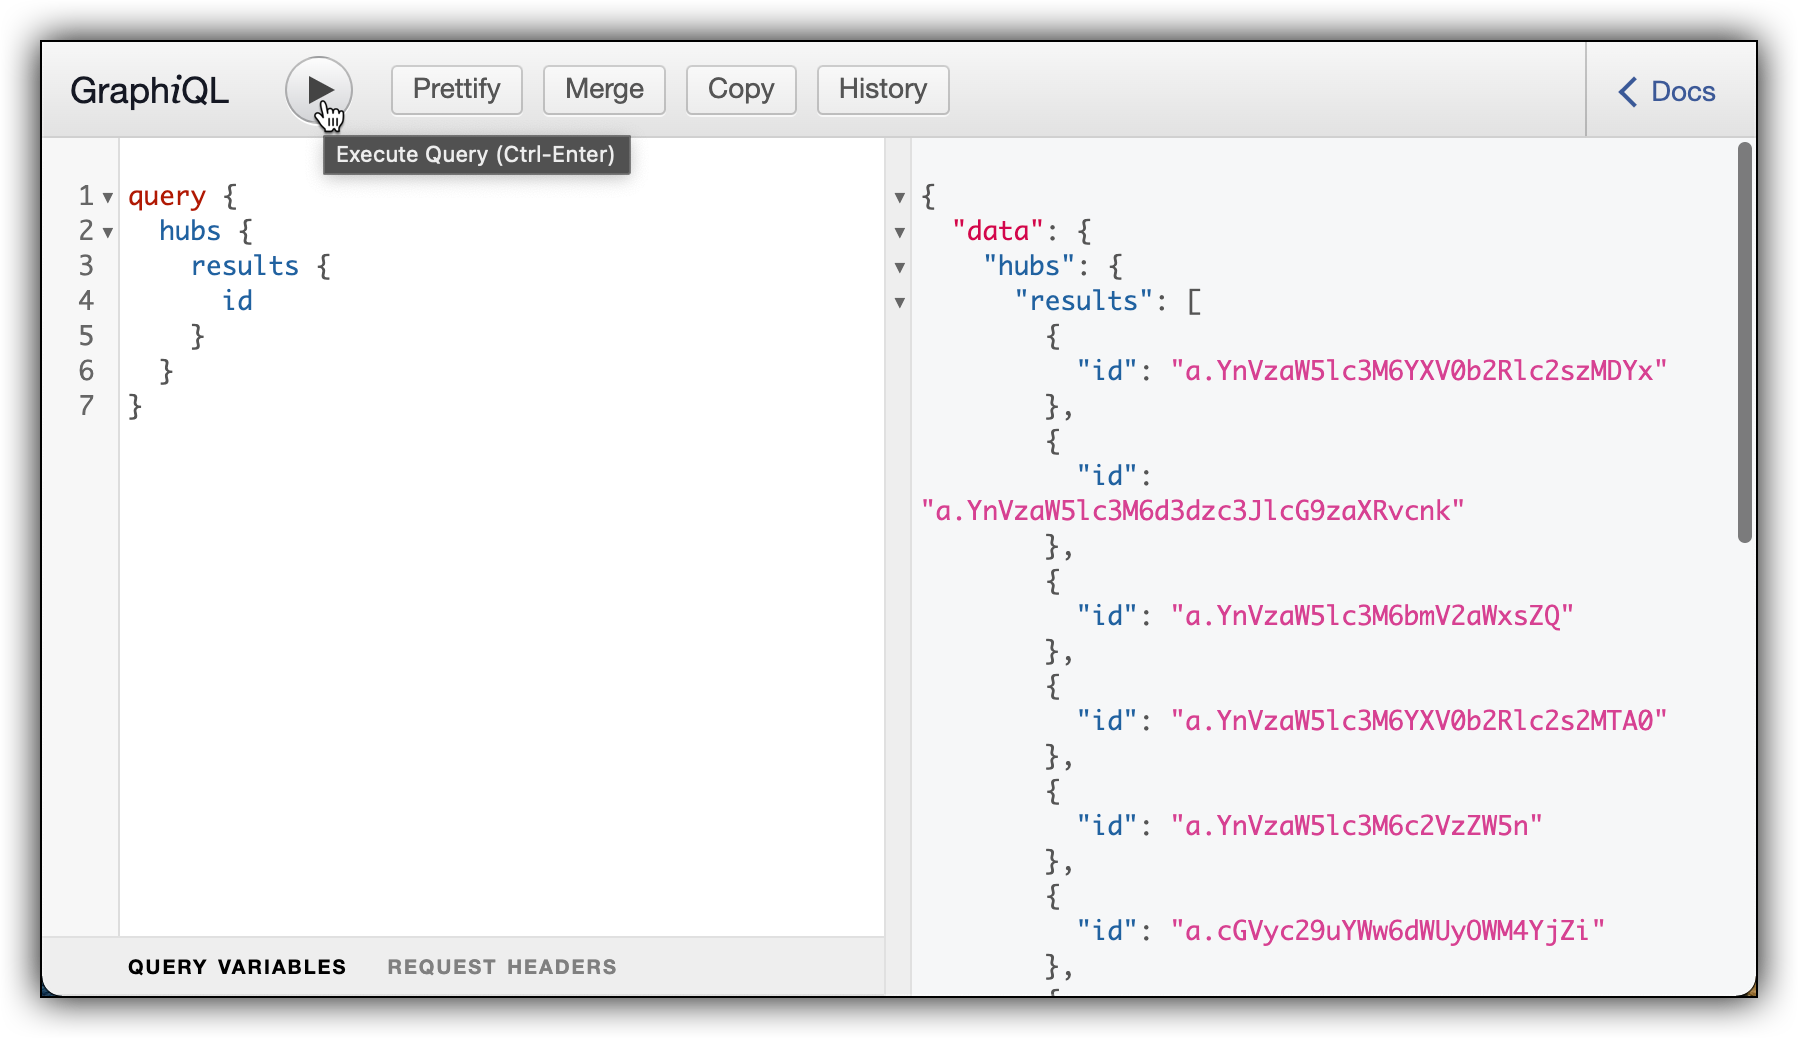The width and height of the screenshot is (1798, 1038).
Task: Open the History panel
Action: pos(883,90)
